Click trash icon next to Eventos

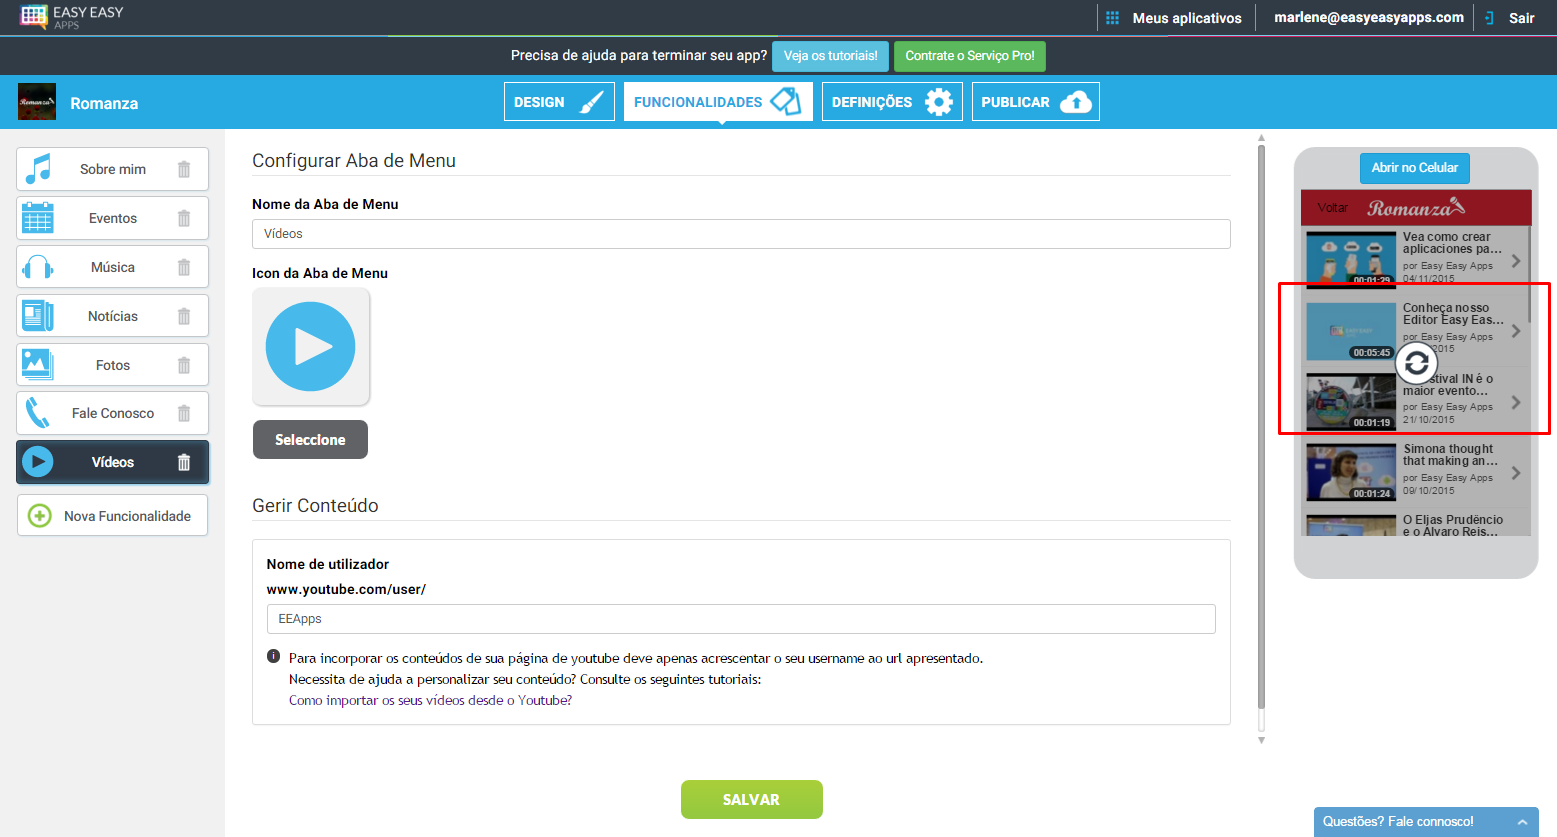coord(184,218)
